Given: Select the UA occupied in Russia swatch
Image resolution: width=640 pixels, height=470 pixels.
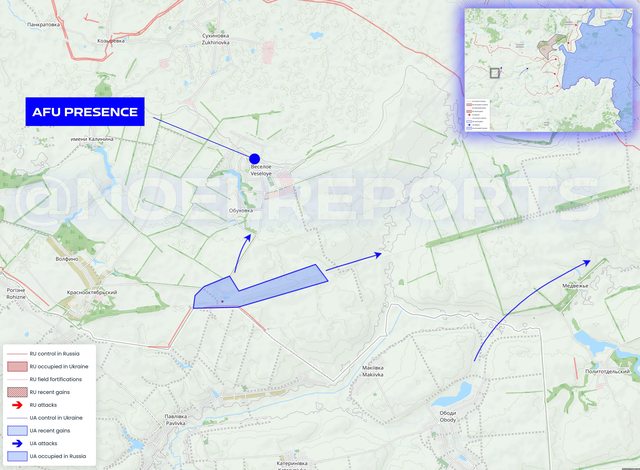Looking at the screenshot, I should pyautogui.click(x=17, y=456).
